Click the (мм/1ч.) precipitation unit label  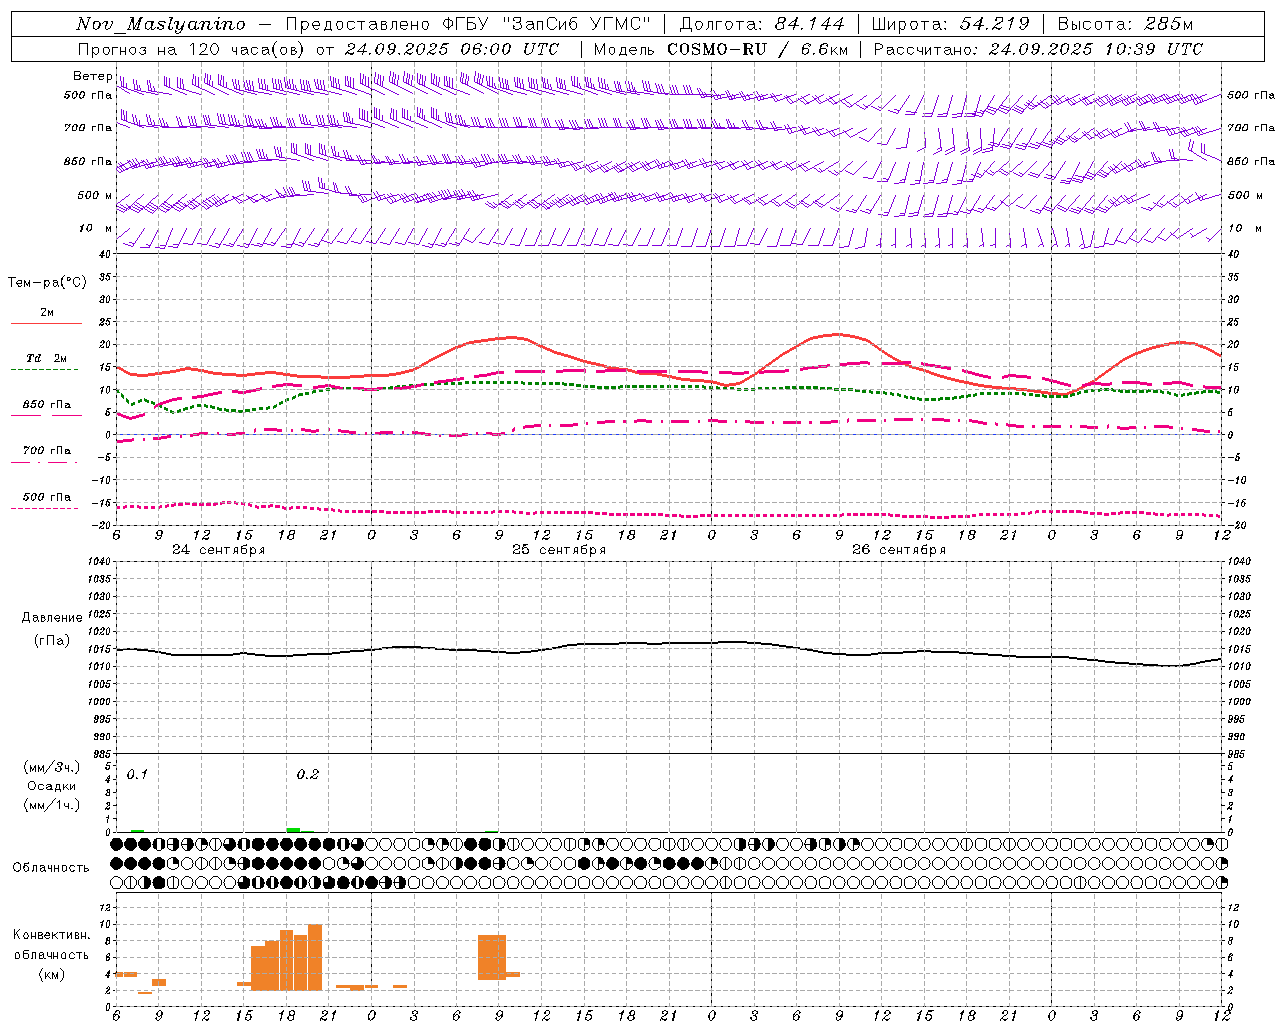point(52,805)
